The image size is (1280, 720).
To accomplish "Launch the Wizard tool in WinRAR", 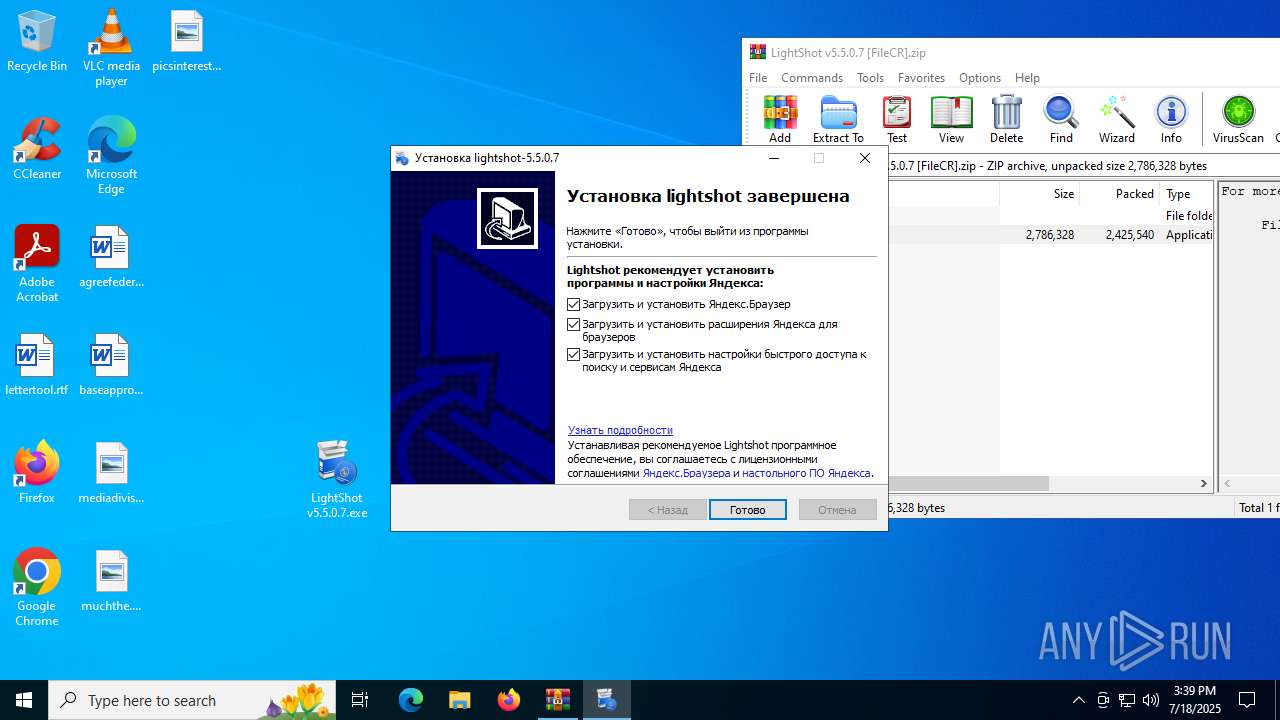I will tap(1116, 119).
